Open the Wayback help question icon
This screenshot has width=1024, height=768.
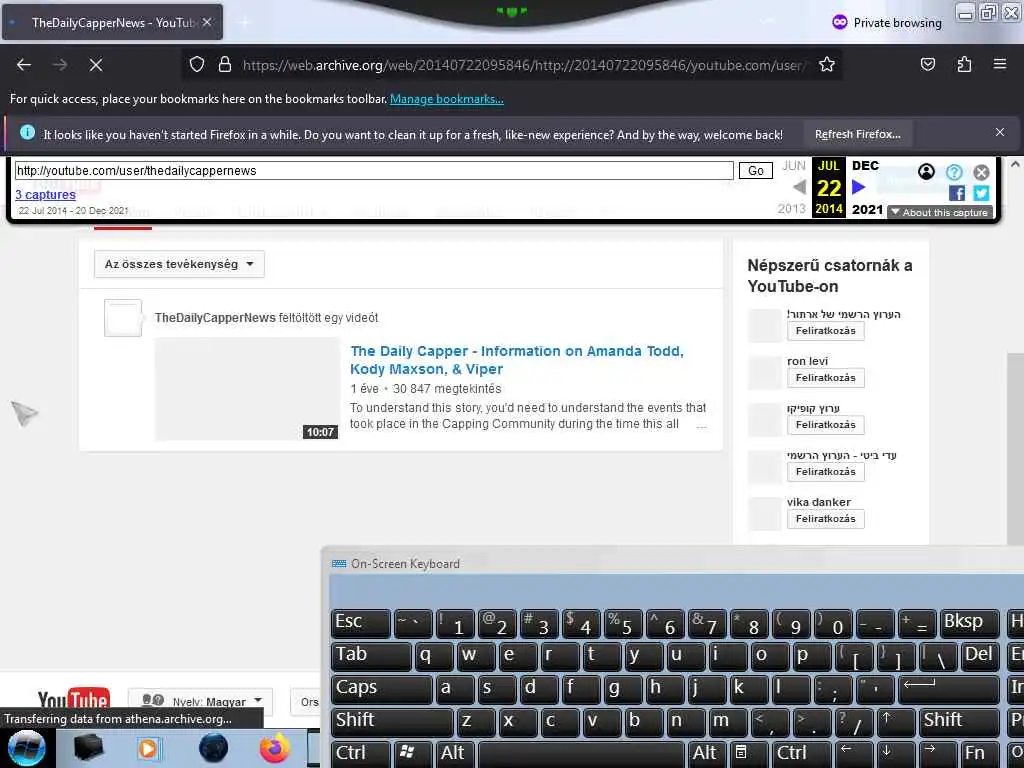tap(954, 172)
